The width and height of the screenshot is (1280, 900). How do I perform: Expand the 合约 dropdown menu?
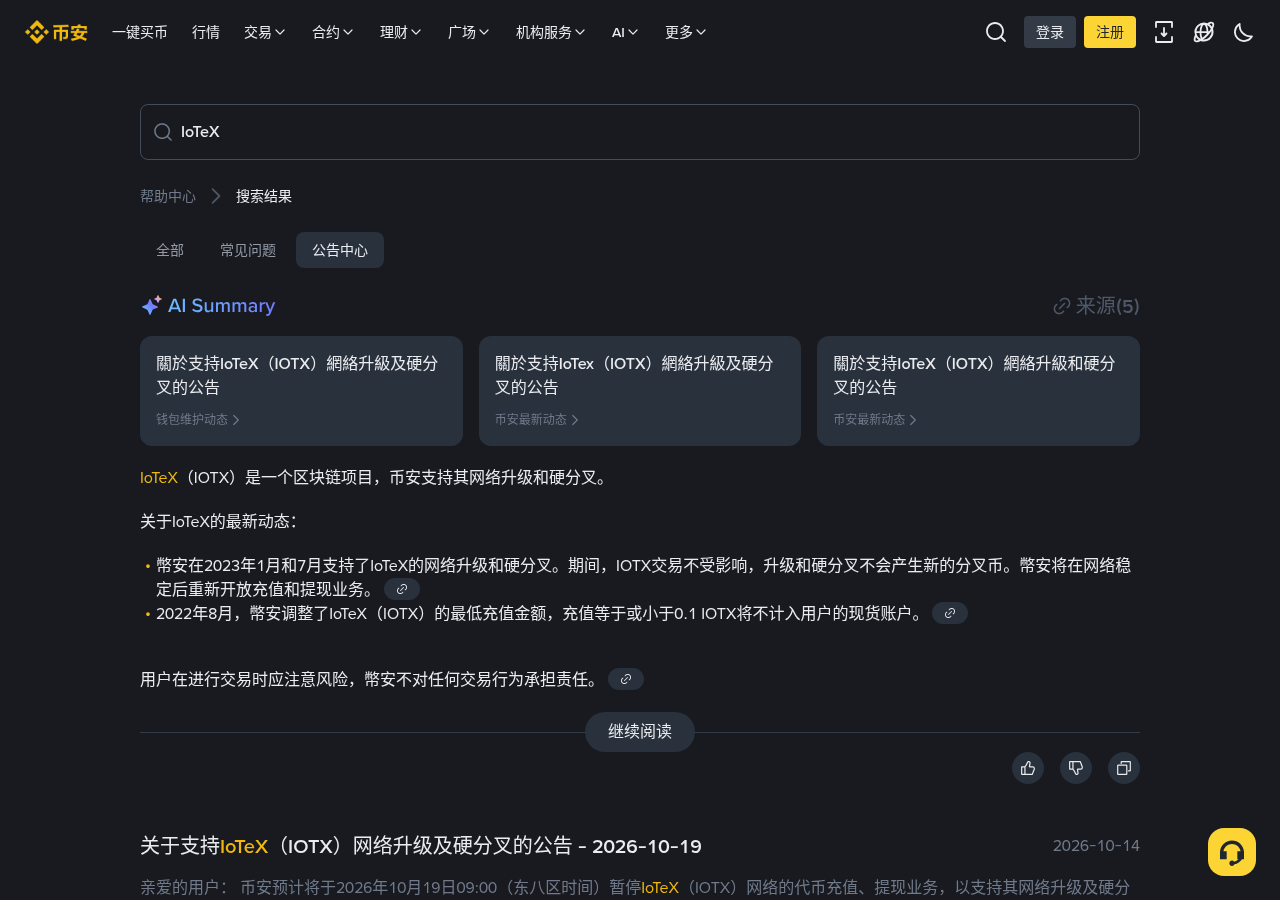click(333, 32)
